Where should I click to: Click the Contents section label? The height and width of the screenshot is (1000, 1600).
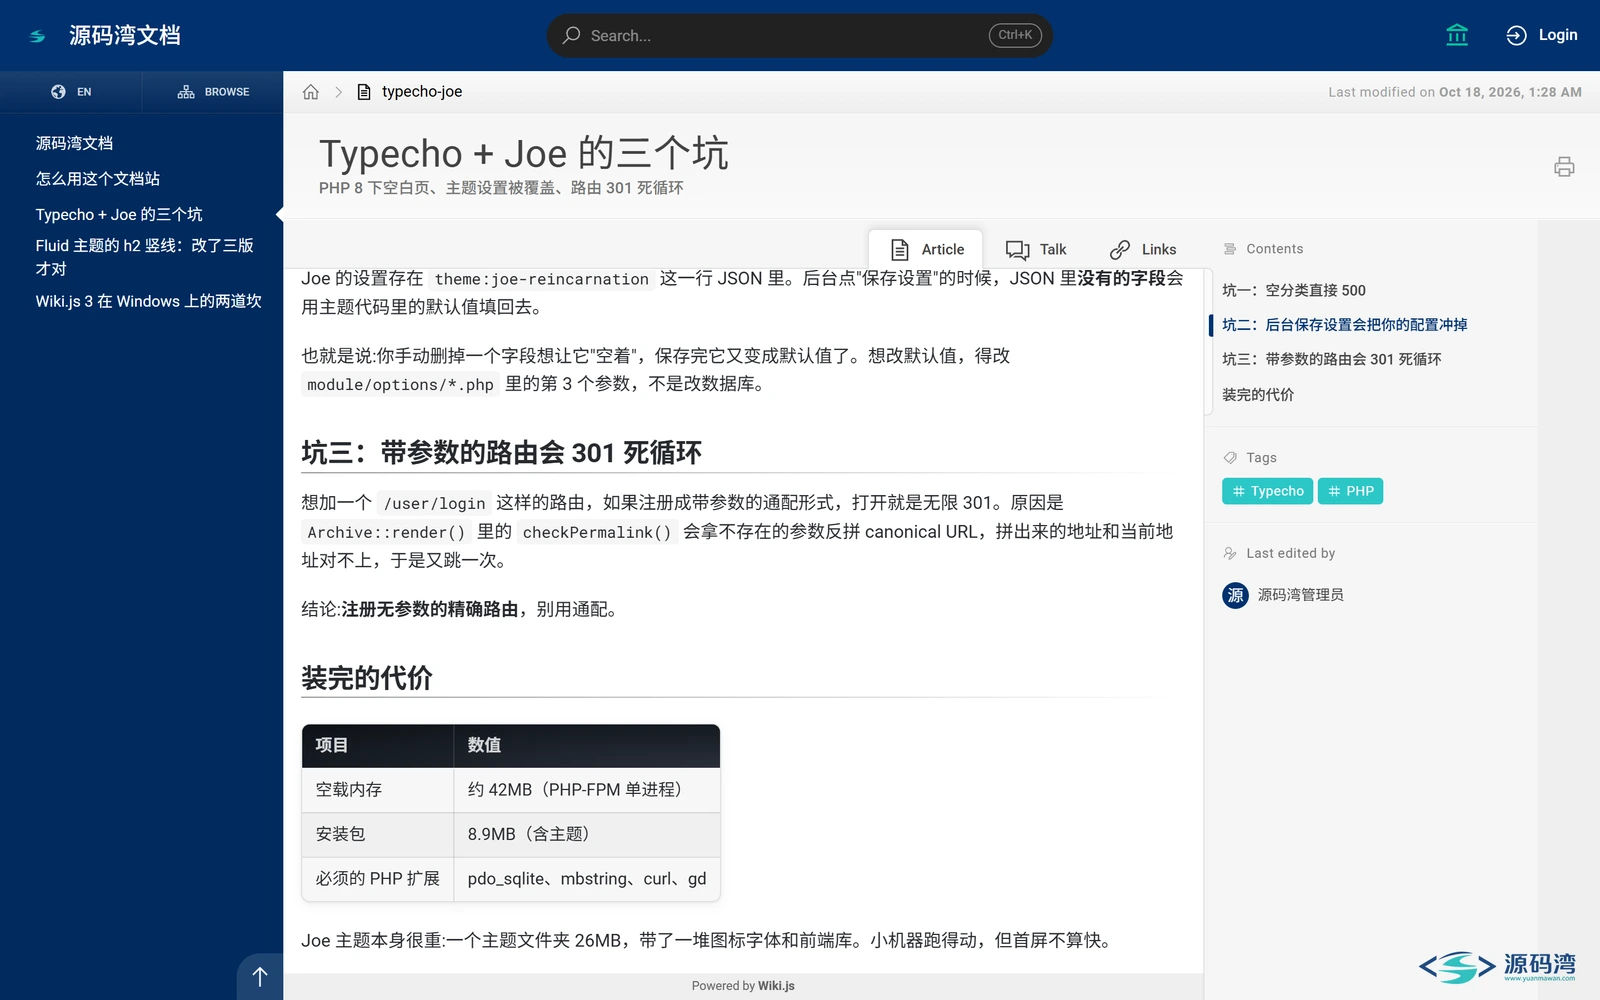point(1274,249)
